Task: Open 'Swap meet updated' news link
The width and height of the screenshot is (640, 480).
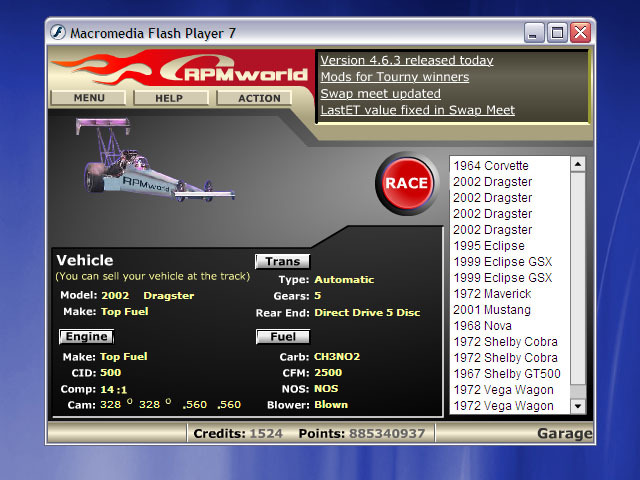Action: [x=380, y=93]
